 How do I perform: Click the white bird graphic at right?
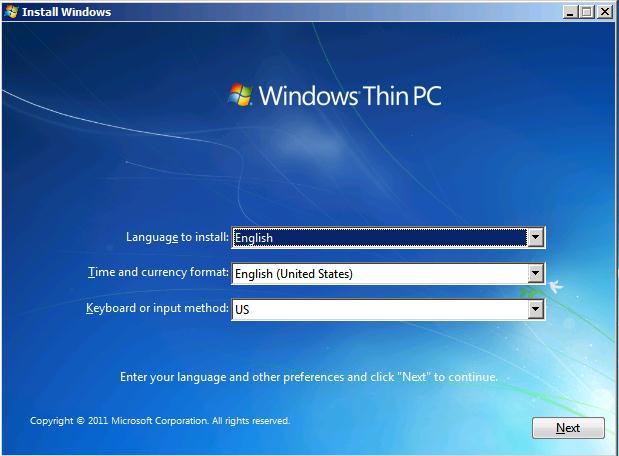point(555,287)
